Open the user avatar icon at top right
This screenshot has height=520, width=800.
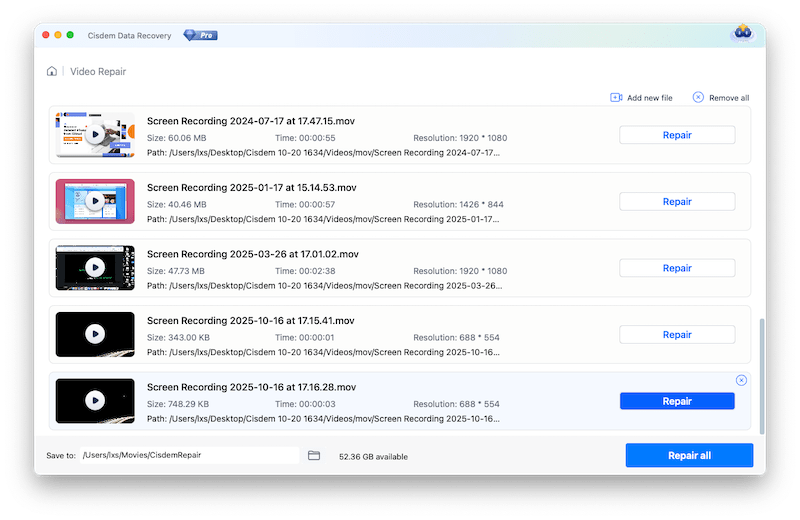point(742,34)
